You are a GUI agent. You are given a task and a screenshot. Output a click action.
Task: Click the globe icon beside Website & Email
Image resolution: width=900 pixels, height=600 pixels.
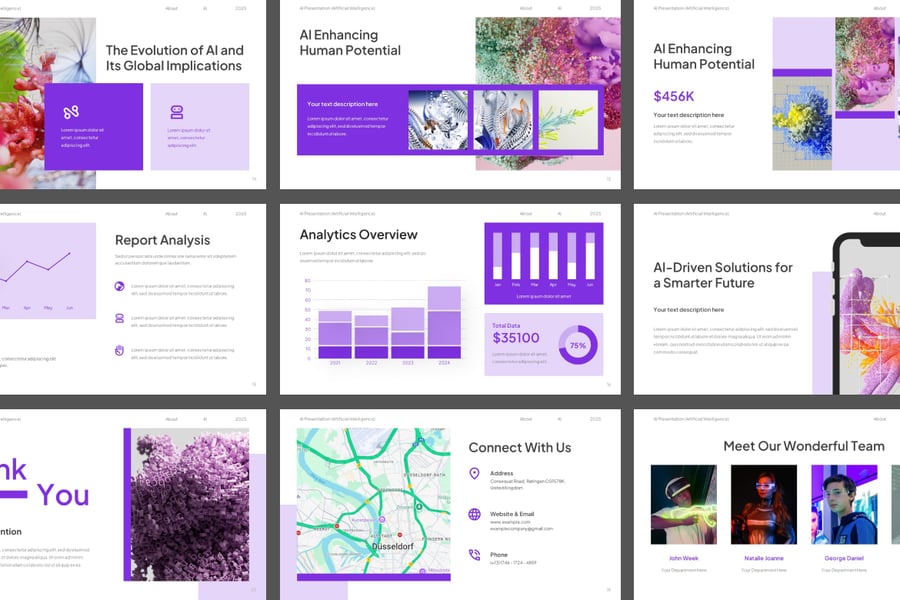474,514
